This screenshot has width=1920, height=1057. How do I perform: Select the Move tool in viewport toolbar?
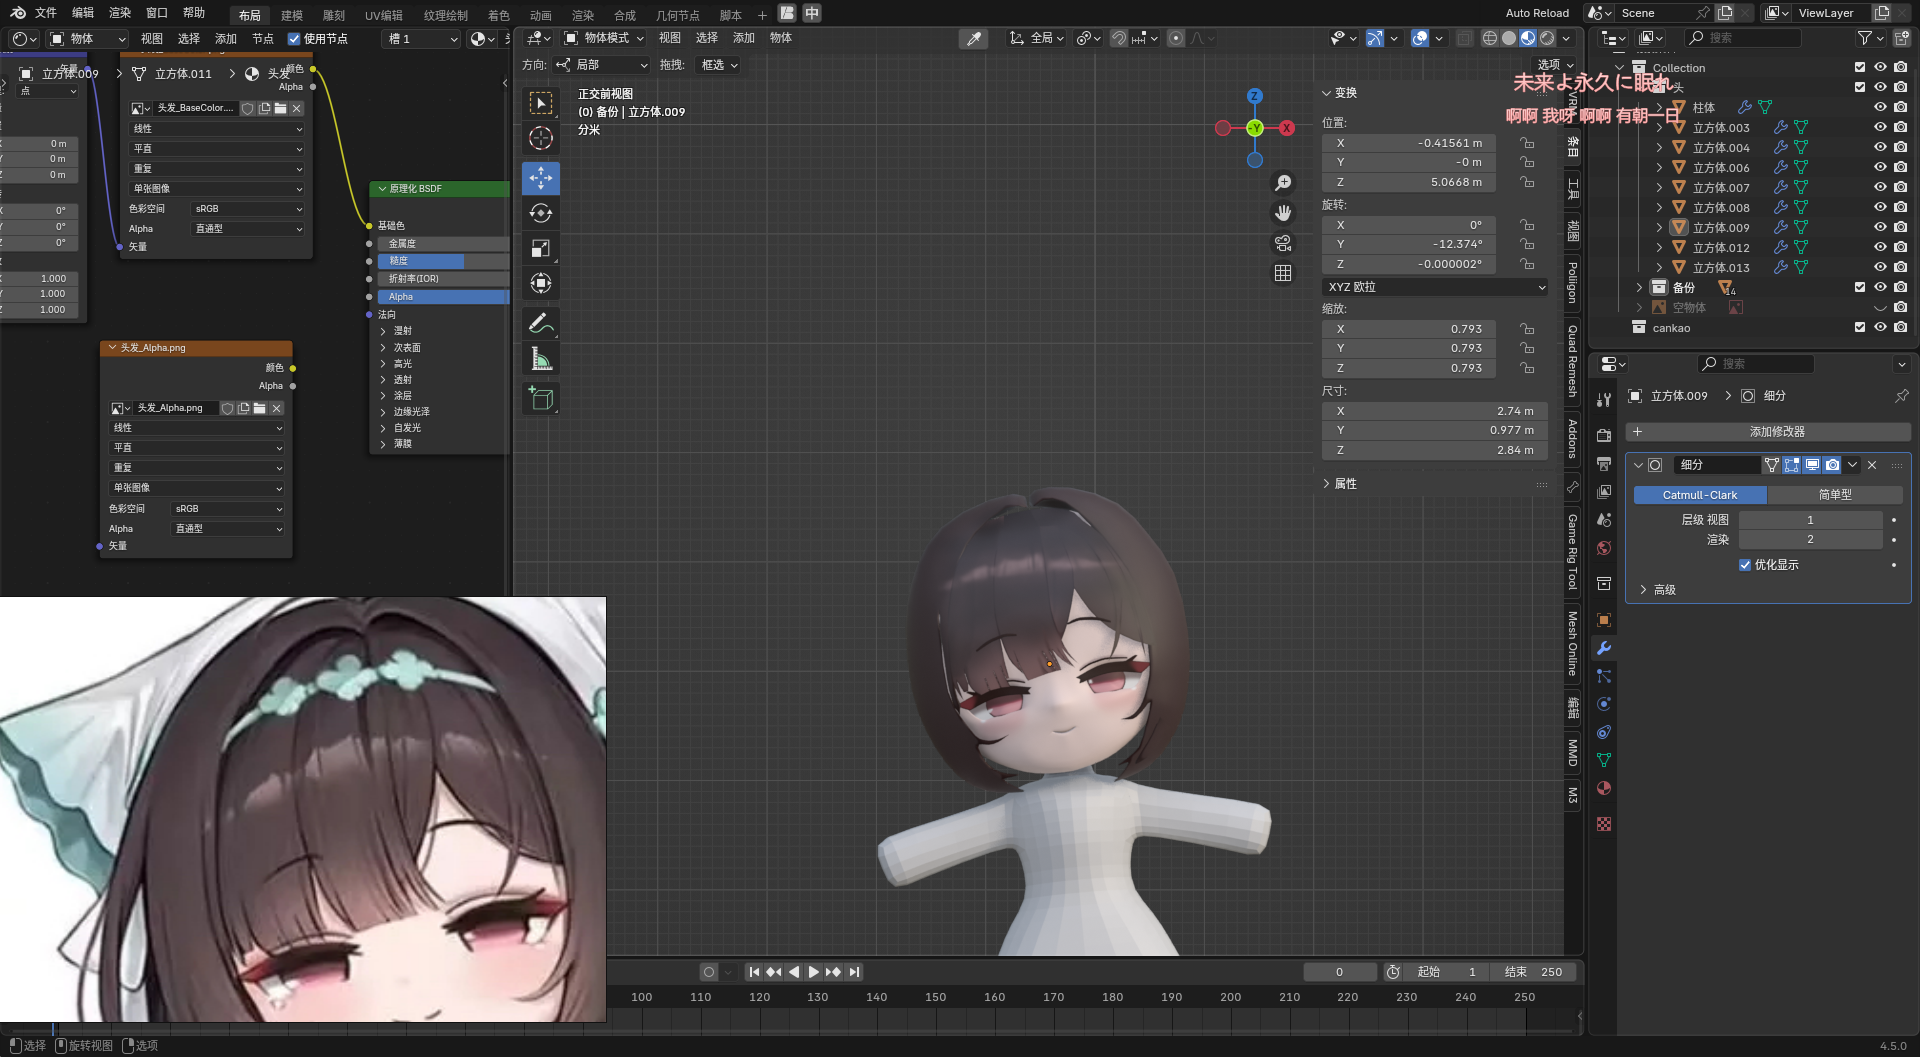pos(541,178)
